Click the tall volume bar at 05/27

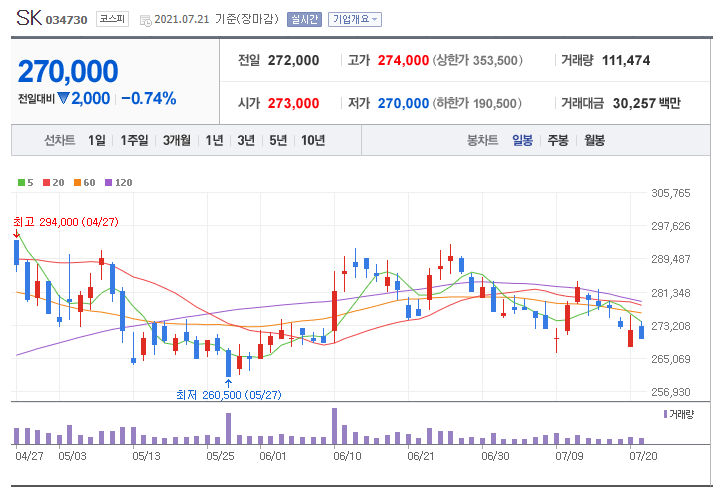(x=228, y=428)
